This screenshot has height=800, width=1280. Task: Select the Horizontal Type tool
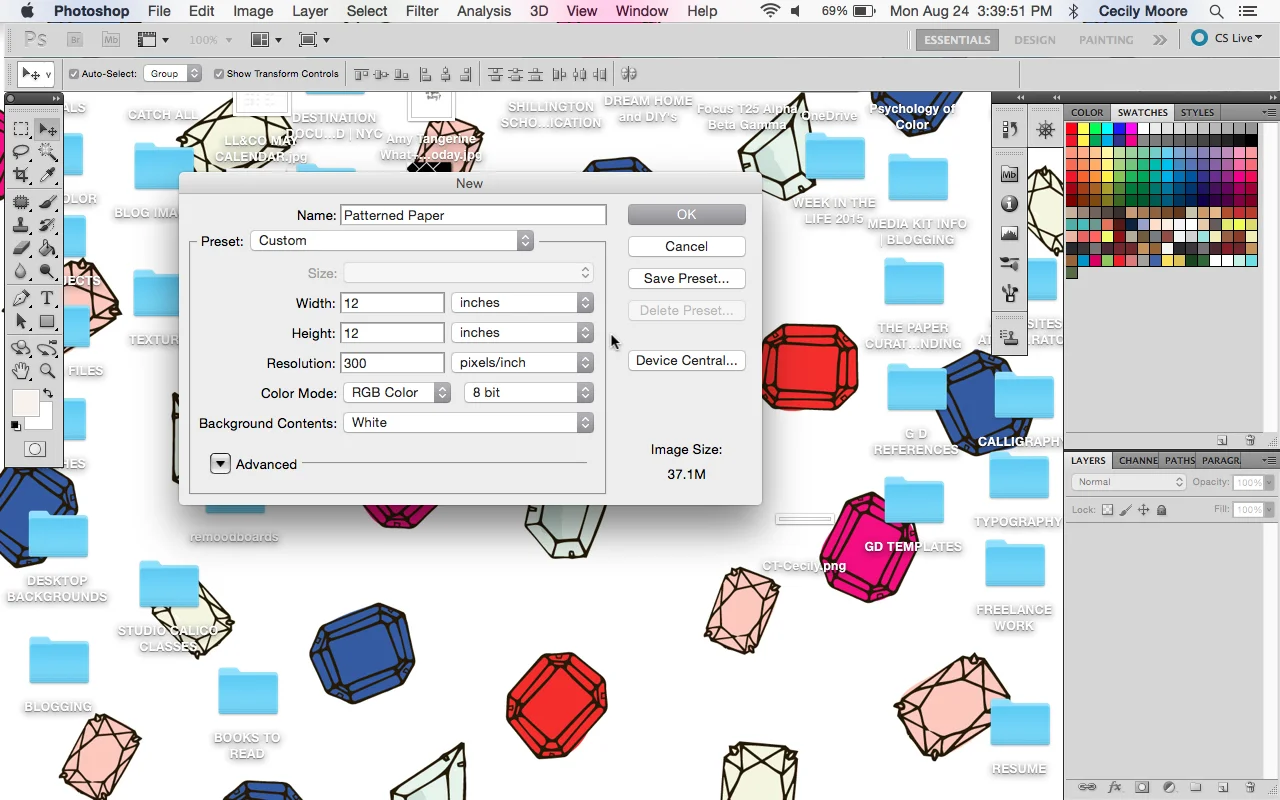[x=47, y=298]
